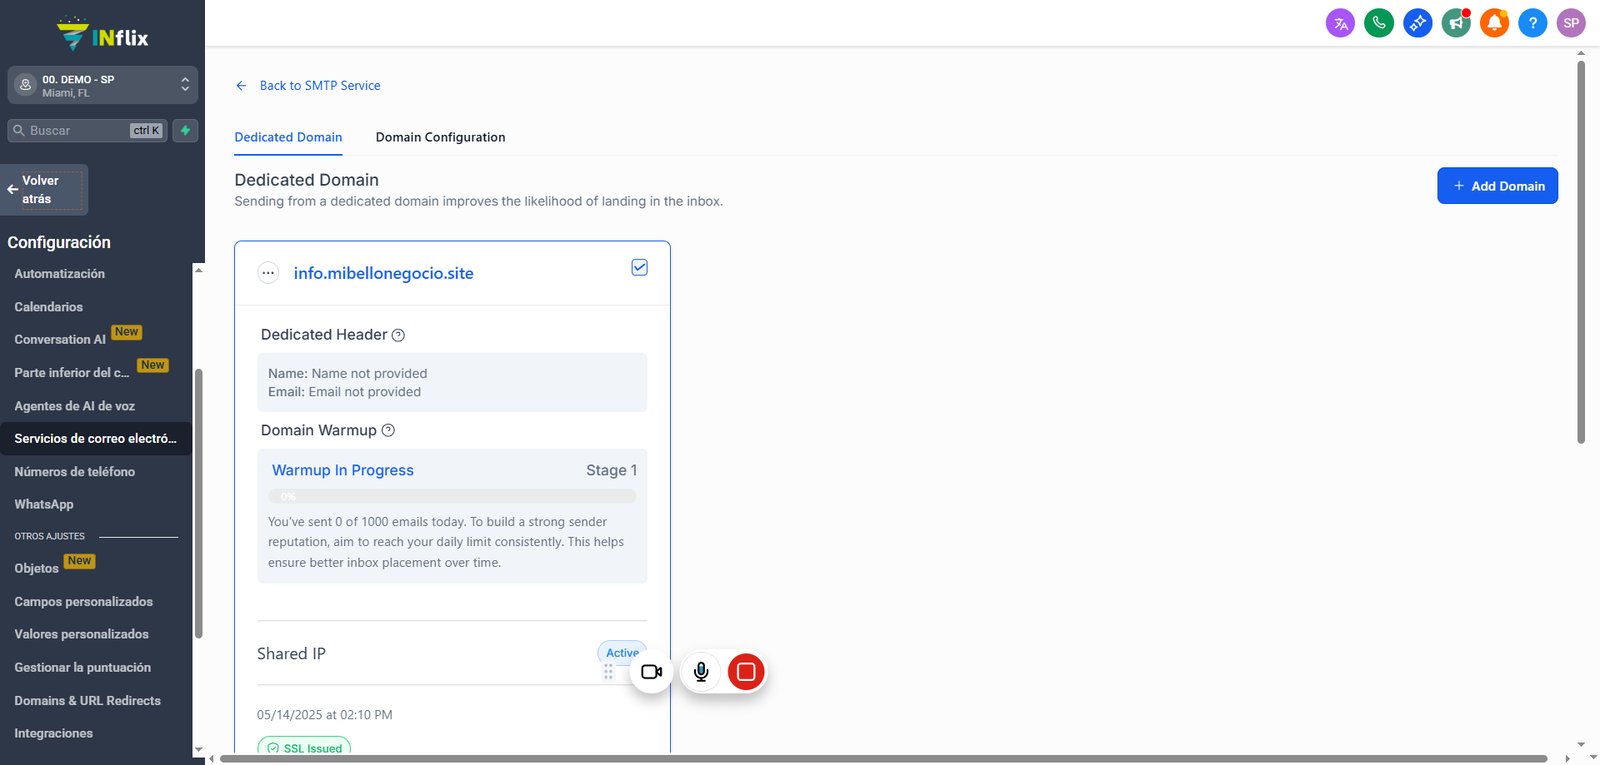
Task: Open Automatización settings
Action: pos(59,274)
